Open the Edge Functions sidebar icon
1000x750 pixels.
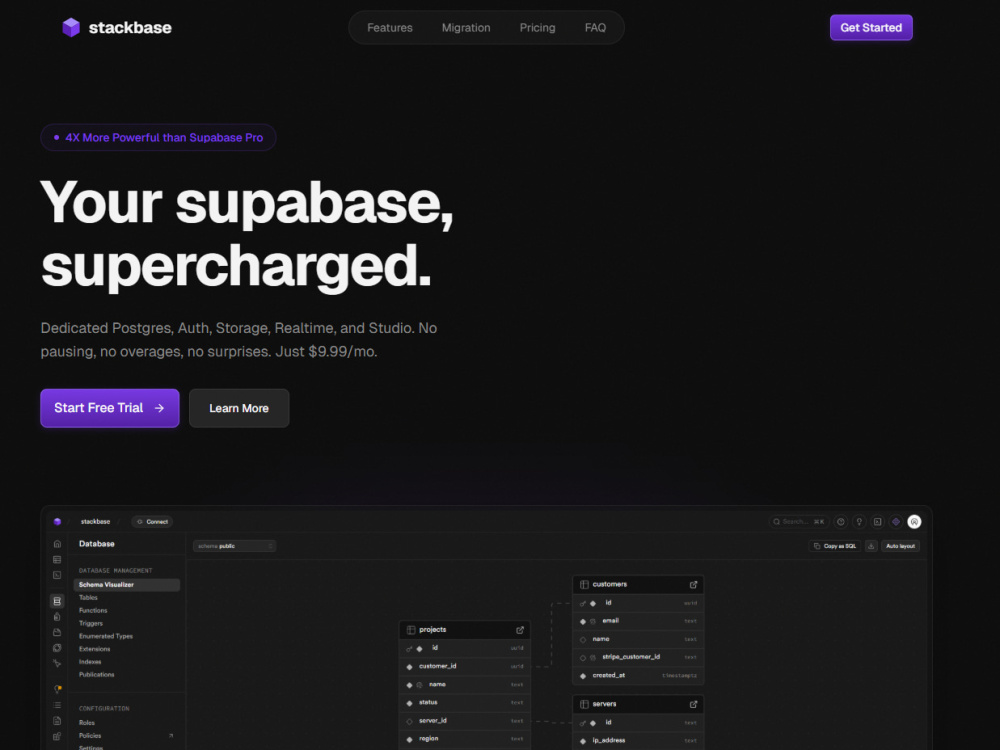pyautogui.click(x=57, y=648)
